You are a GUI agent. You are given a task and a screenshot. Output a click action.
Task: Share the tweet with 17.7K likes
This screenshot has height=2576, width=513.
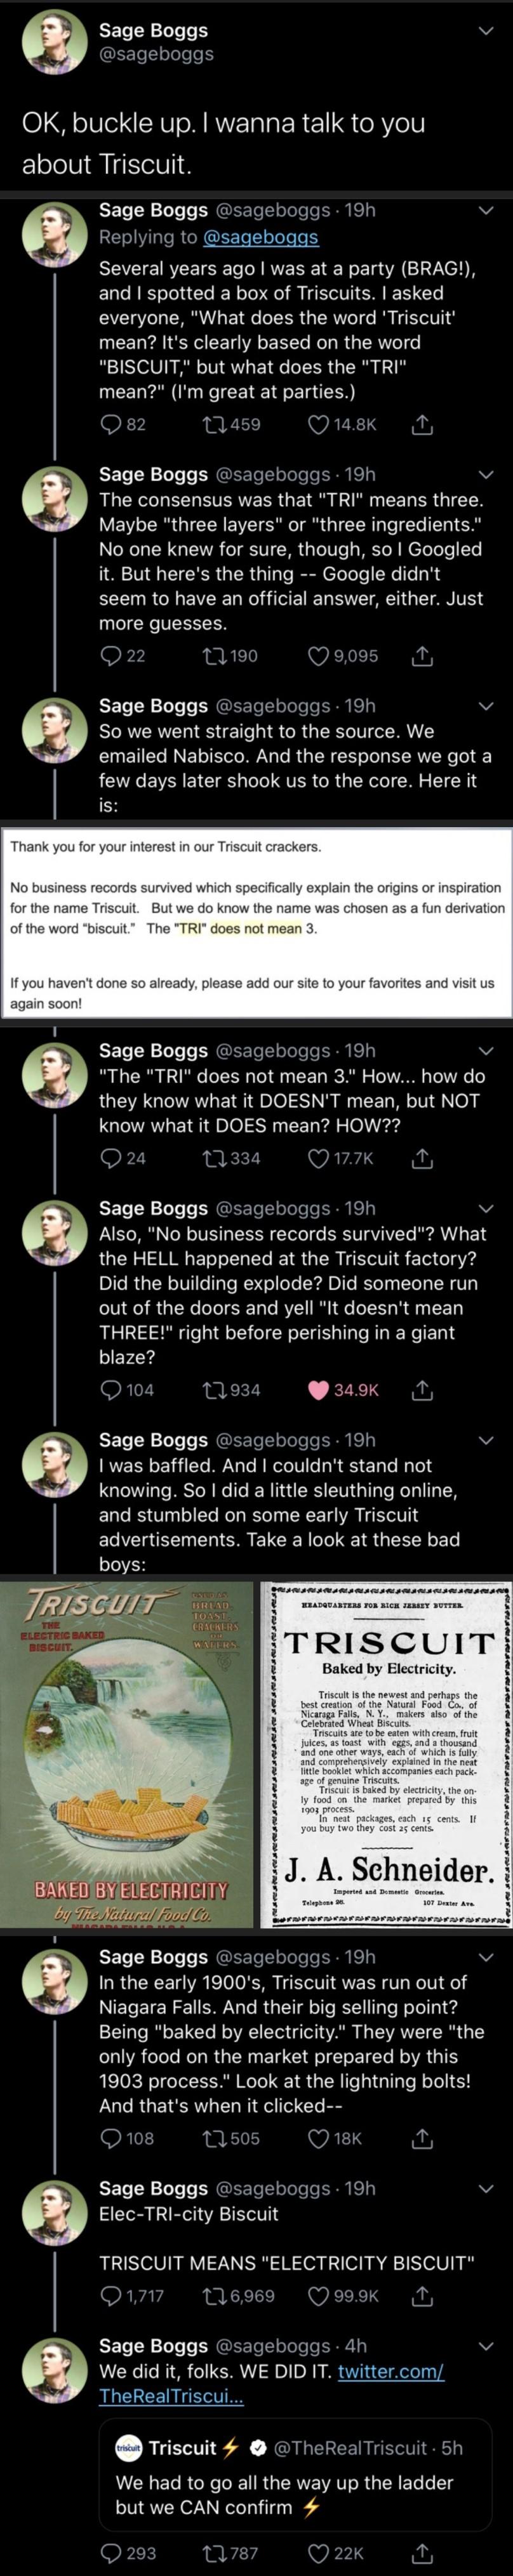pos(422,1158)
